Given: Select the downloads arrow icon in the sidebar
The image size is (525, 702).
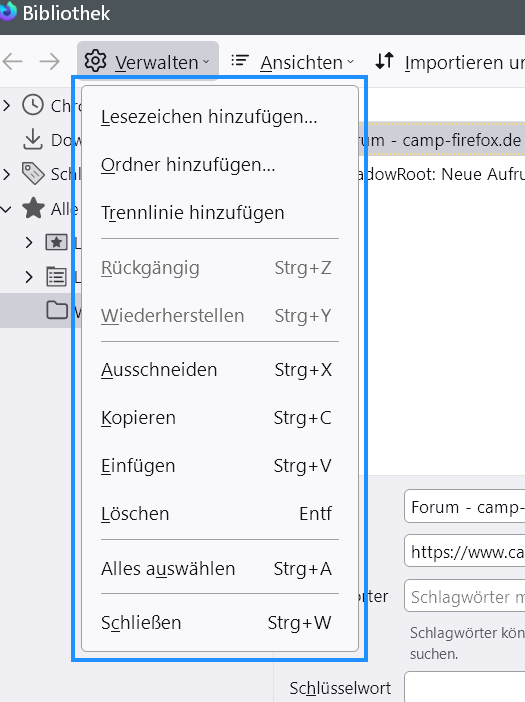Looking at the screenshot, I should [33, 139].
